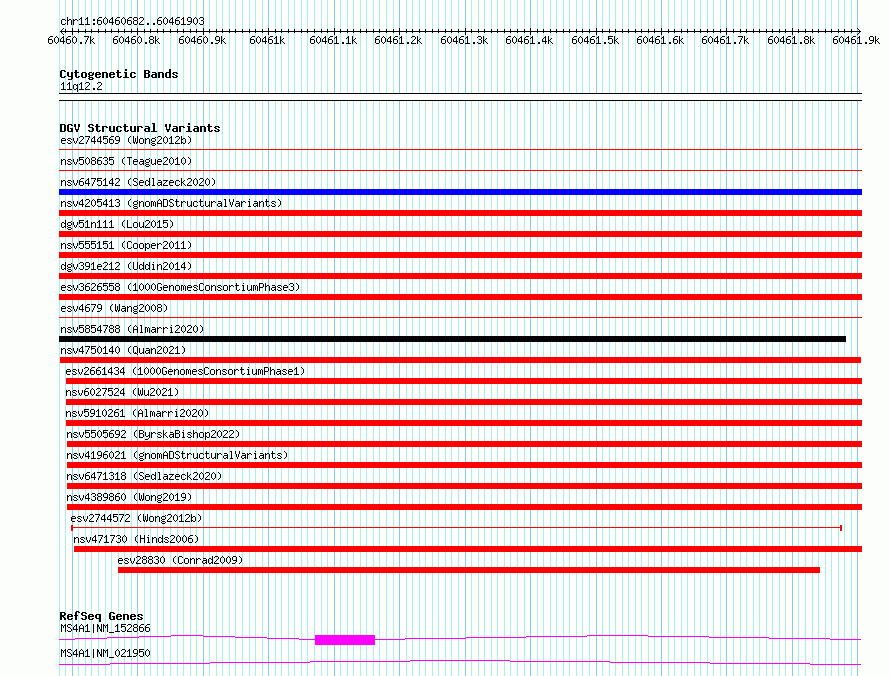Click ruler position 60460.7k

pos(72,40)
